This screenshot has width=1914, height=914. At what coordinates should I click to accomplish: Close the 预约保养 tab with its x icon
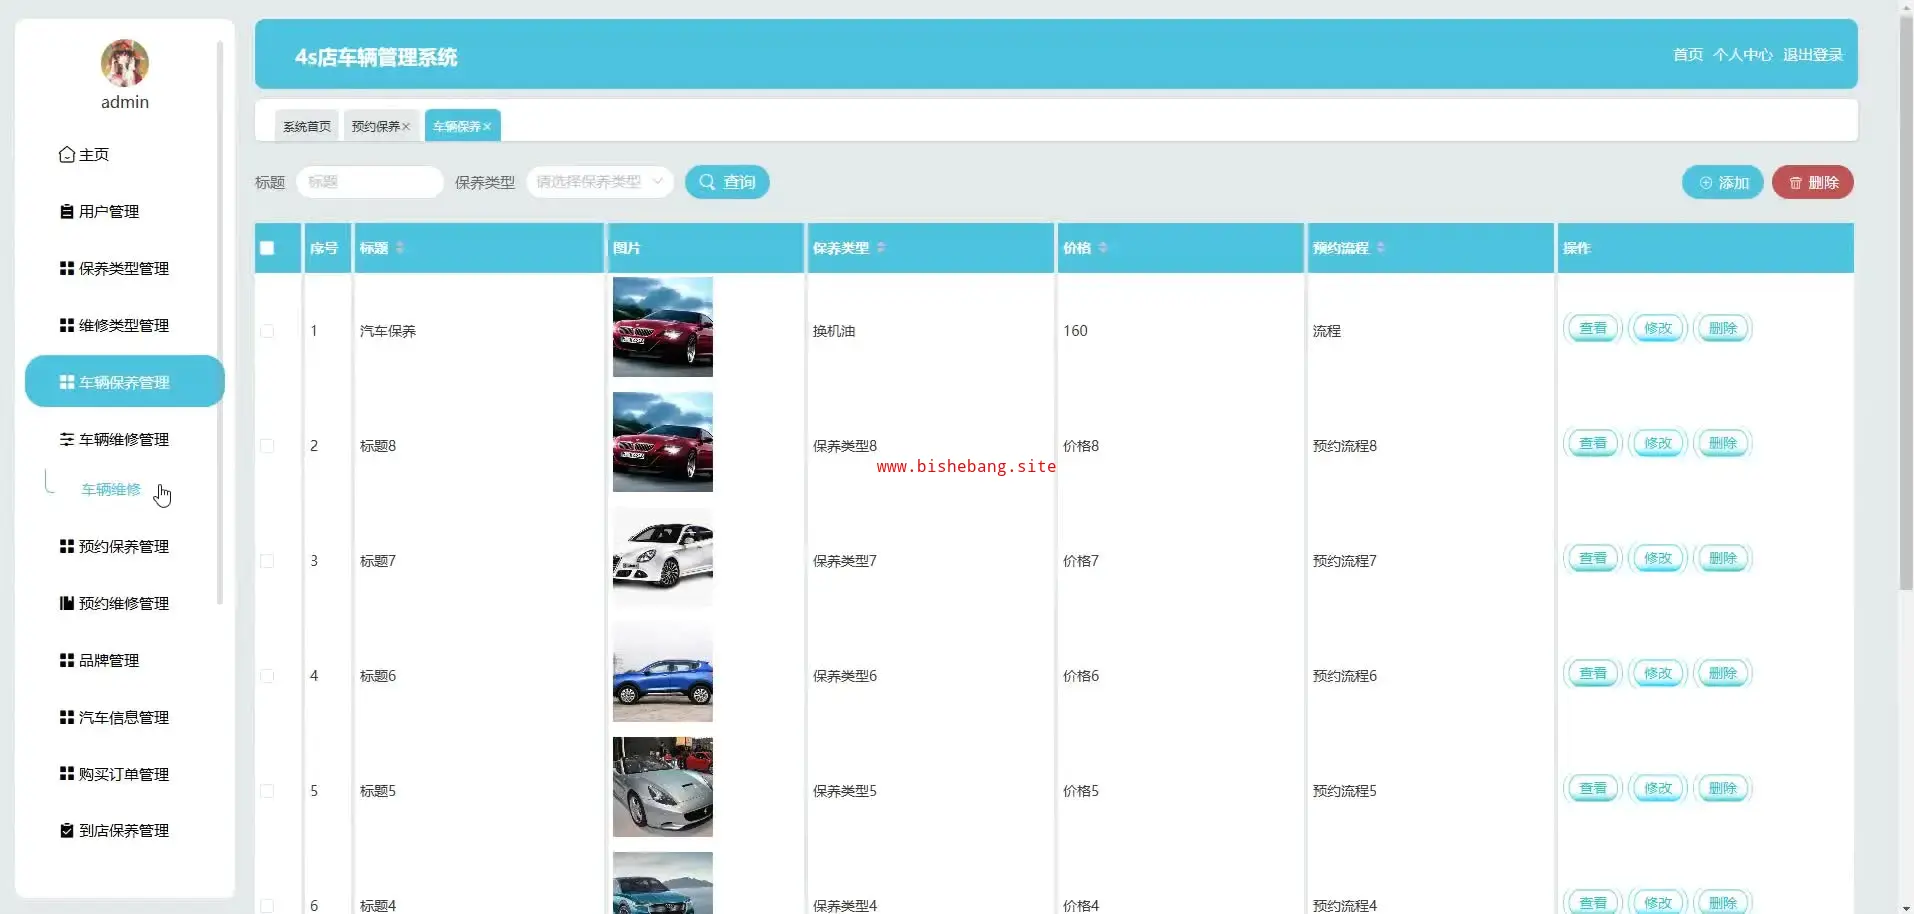tap(406, 127)
